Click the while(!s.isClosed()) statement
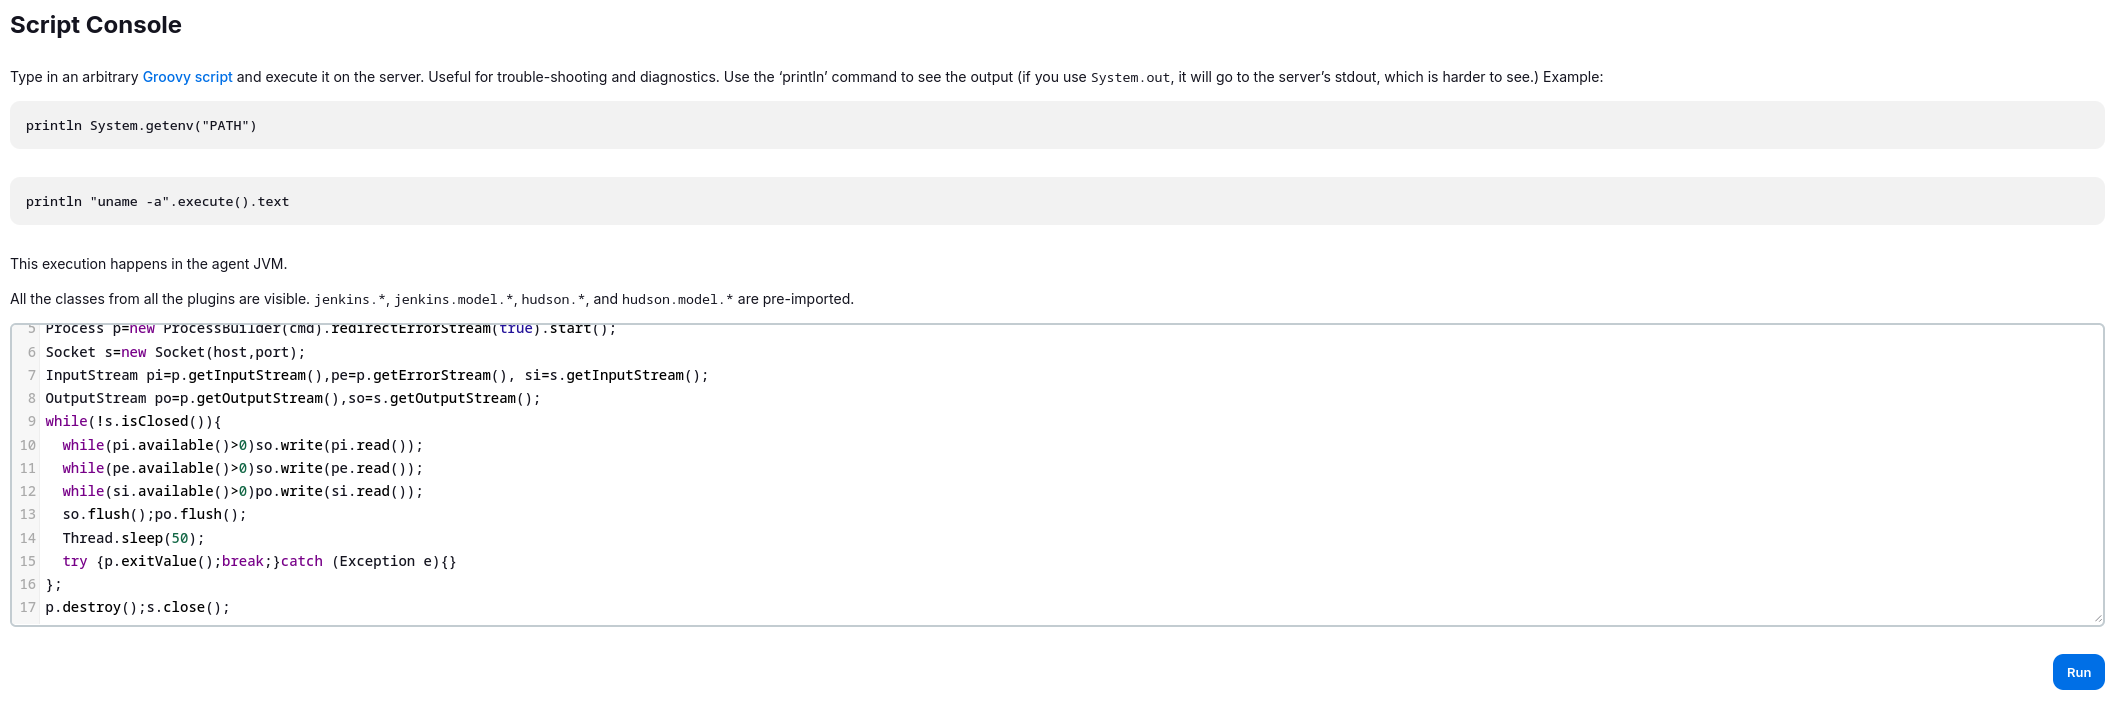 133,421
